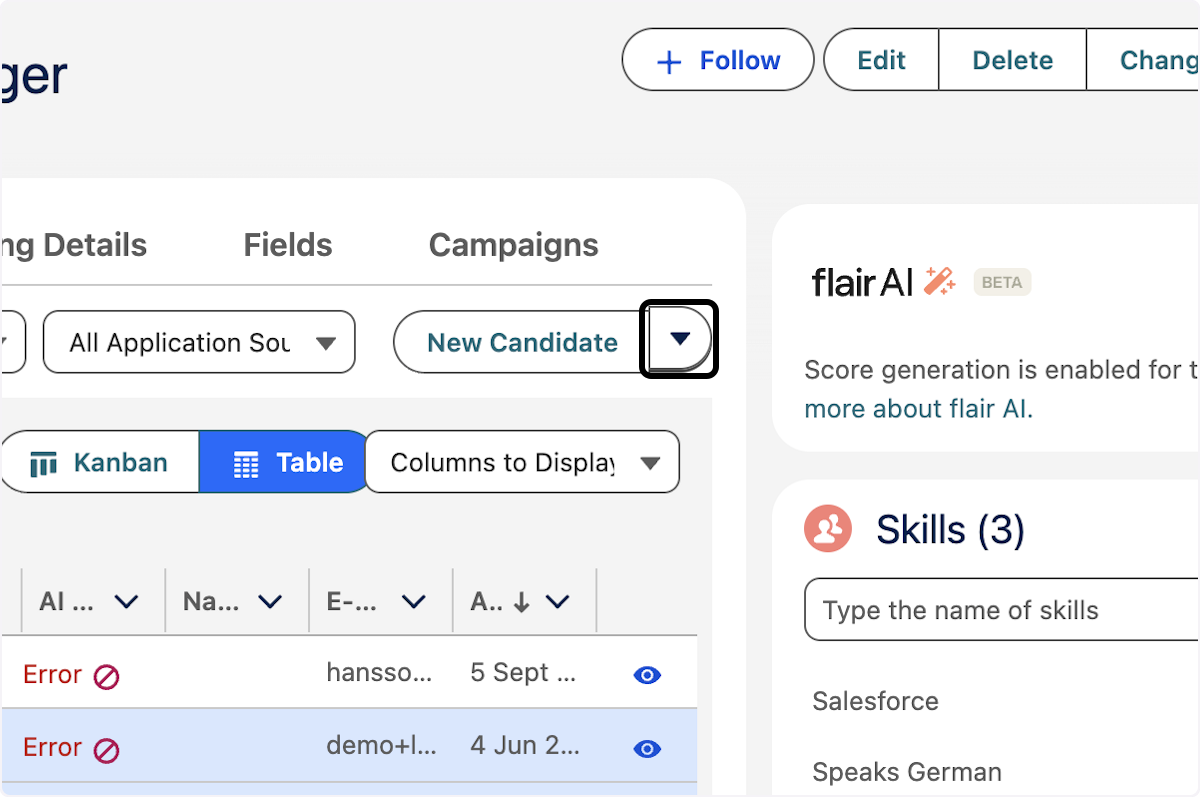Open the Fields tab
1200x797 pixels.
[x=288, y=245]
